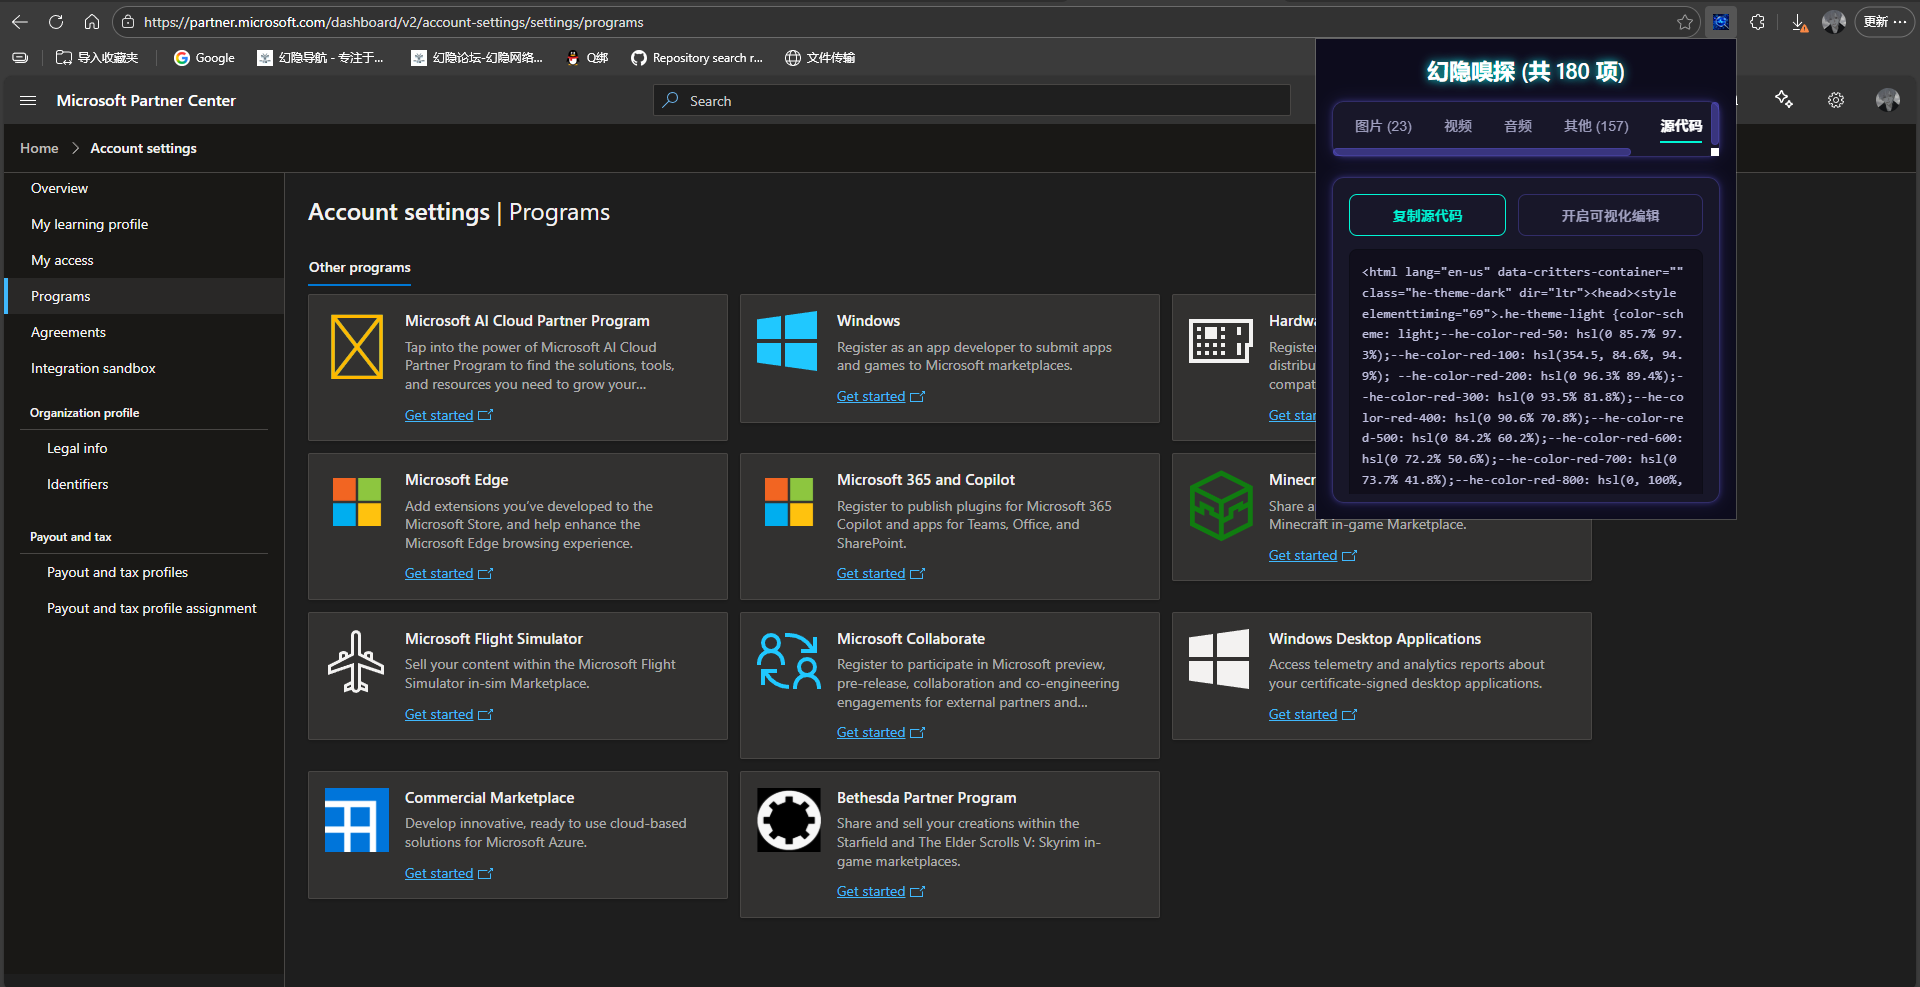The width and height of the screenshot is (1920, 987).
Task: Switch to the 其他 (157) tab
Action: coord(1596,126)
